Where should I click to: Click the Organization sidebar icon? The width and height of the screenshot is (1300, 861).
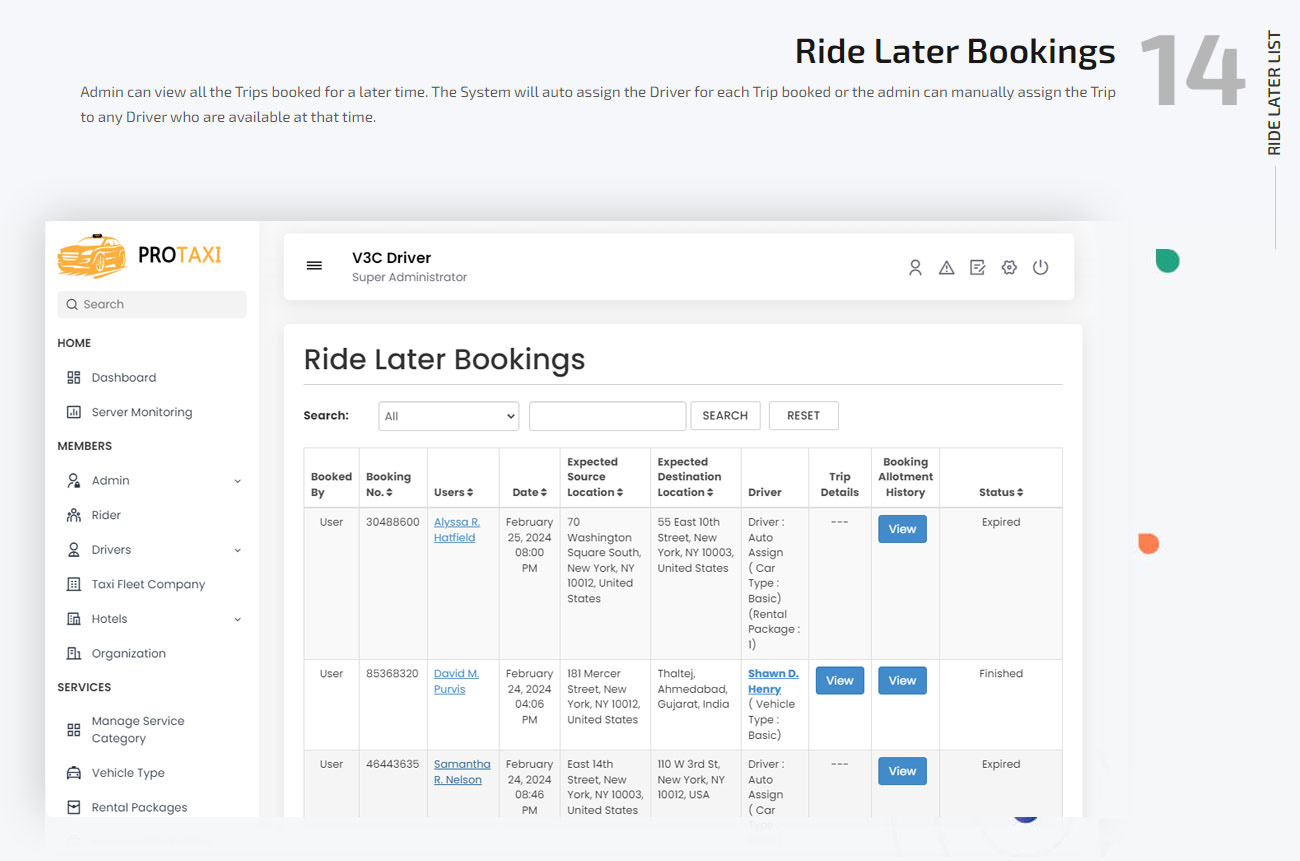[72, 652]
